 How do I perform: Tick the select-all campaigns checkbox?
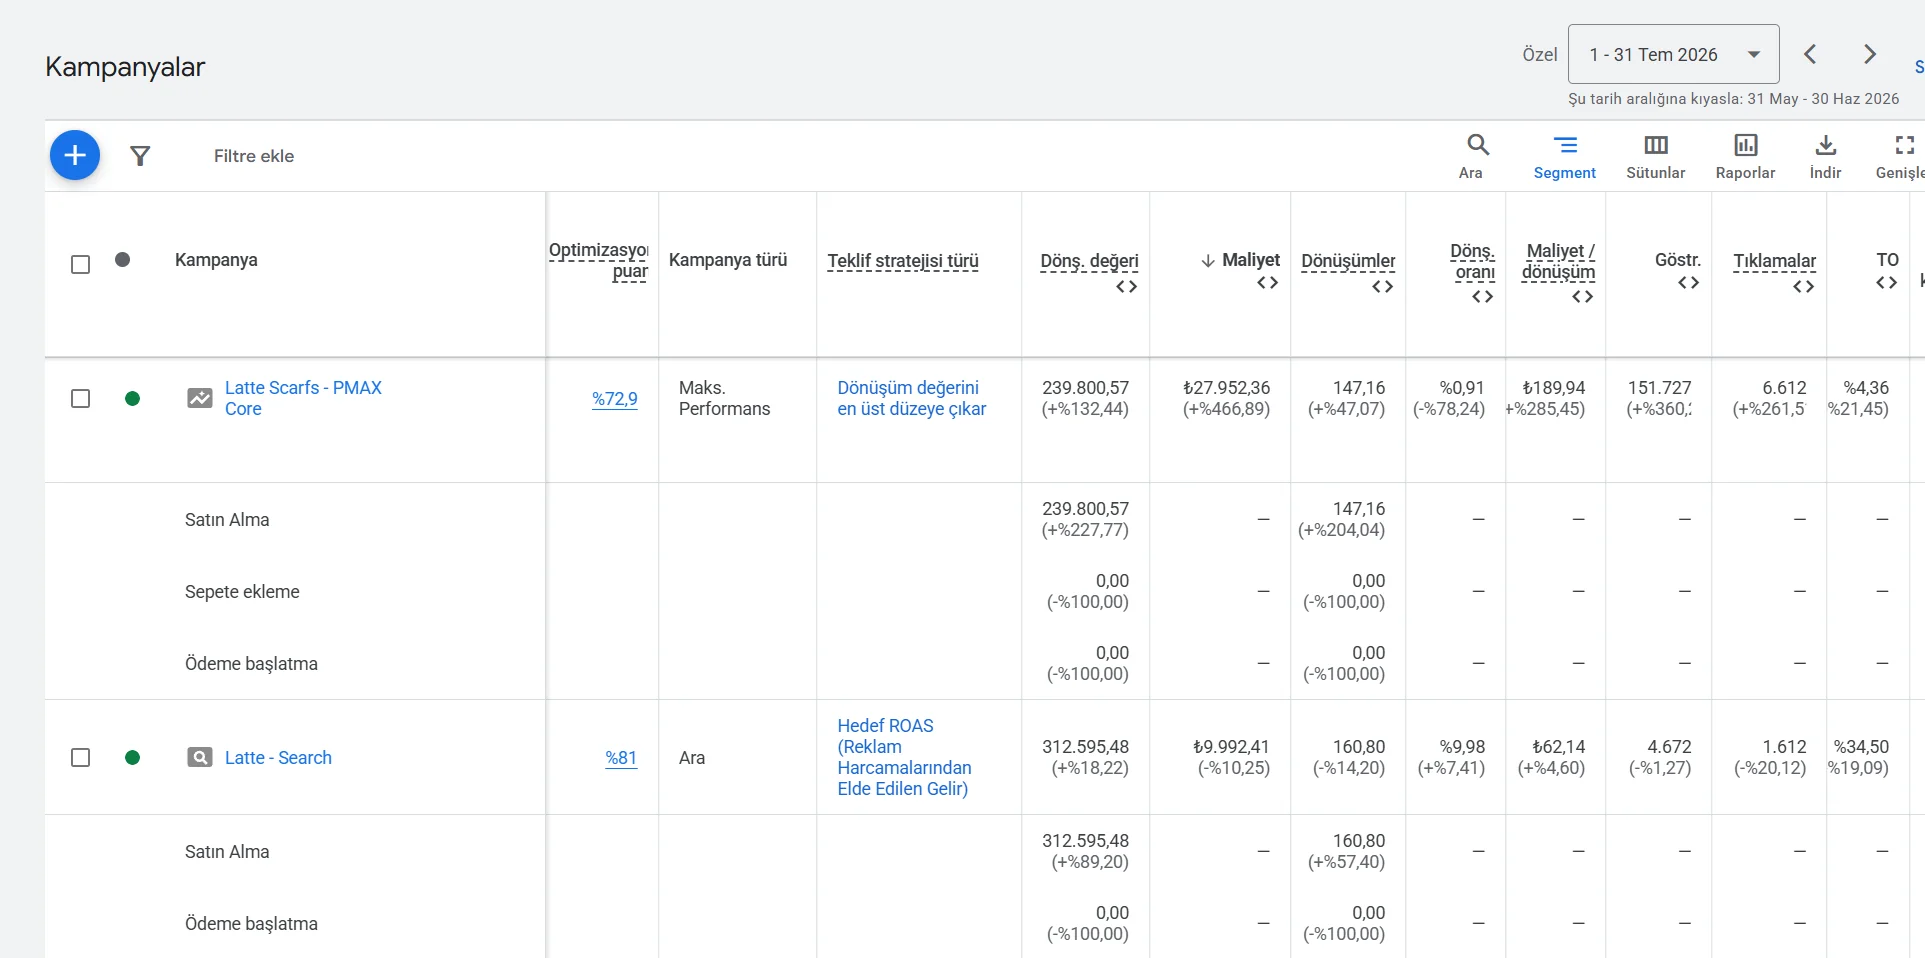[81, 264]
